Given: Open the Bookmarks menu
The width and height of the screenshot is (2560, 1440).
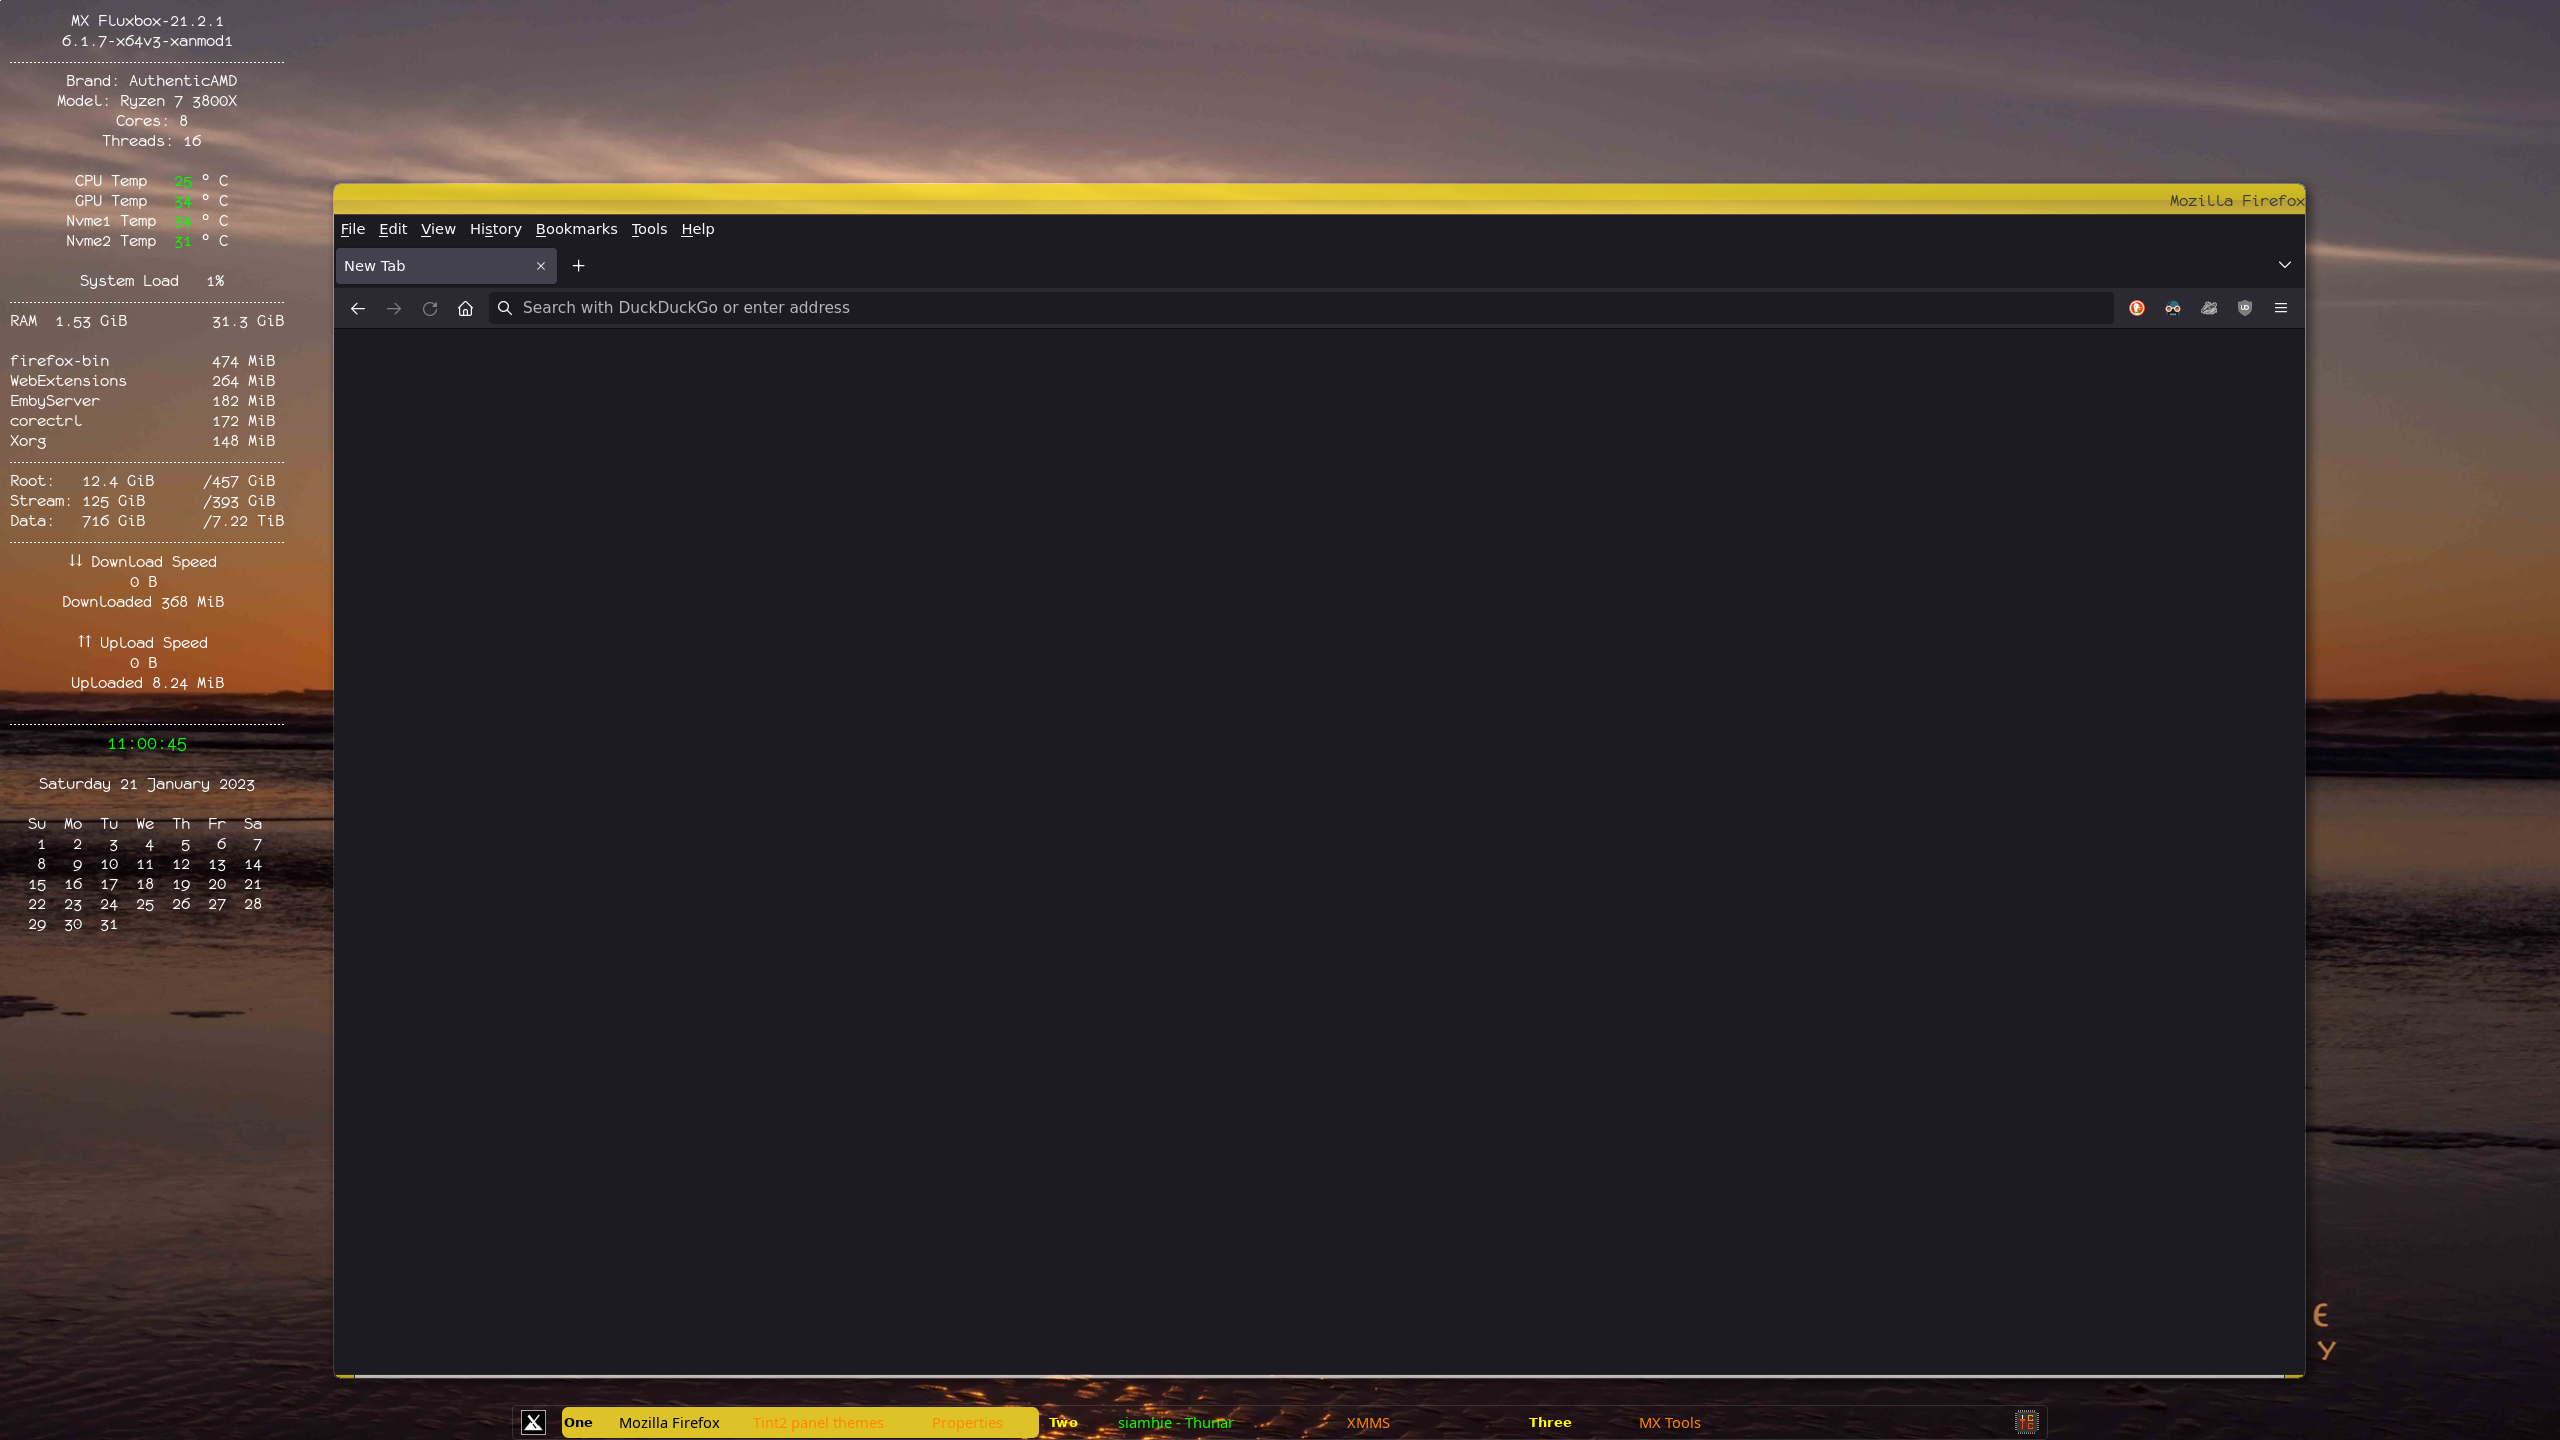Looking at the screenshot, I should click(x=576, y=229).
